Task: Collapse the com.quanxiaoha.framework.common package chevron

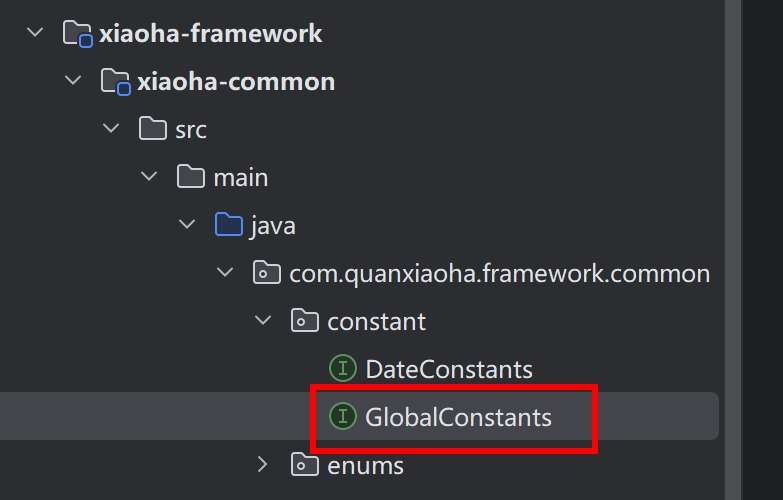Action: (225, 273)
